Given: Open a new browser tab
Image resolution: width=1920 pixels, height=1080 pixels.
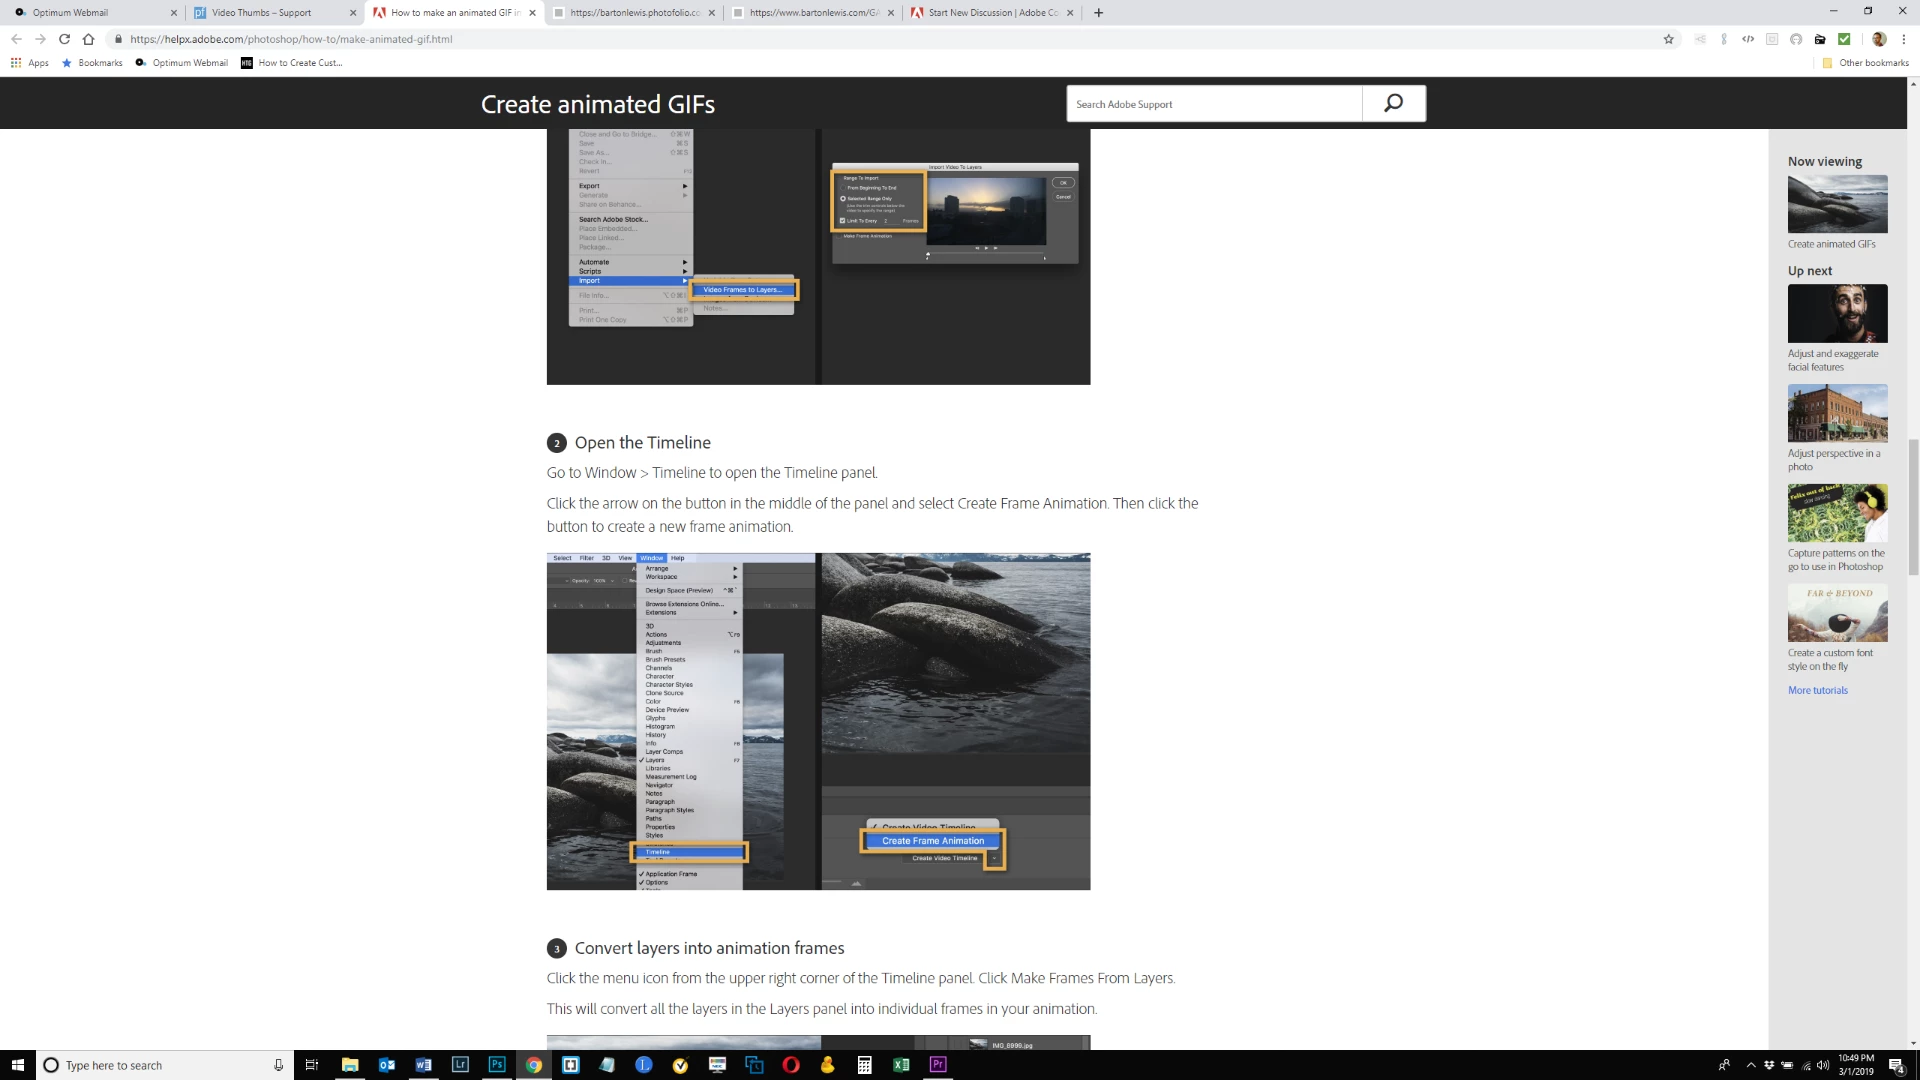Looking at the screenshot, I should point(1098,13).
